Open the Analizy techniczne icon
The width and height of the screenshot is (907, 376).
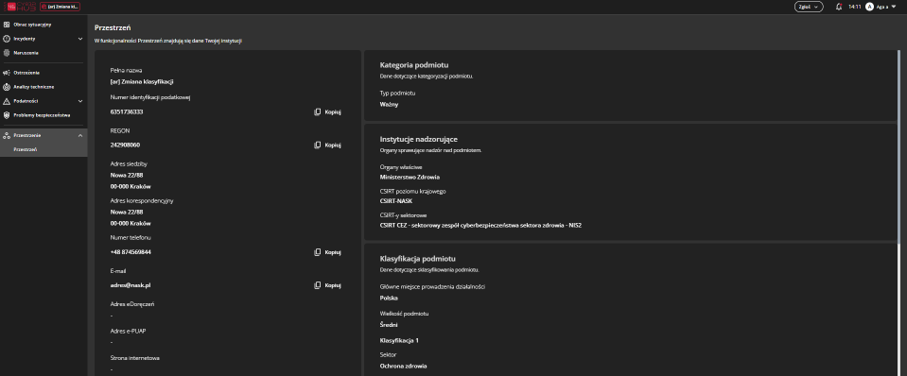7,87
